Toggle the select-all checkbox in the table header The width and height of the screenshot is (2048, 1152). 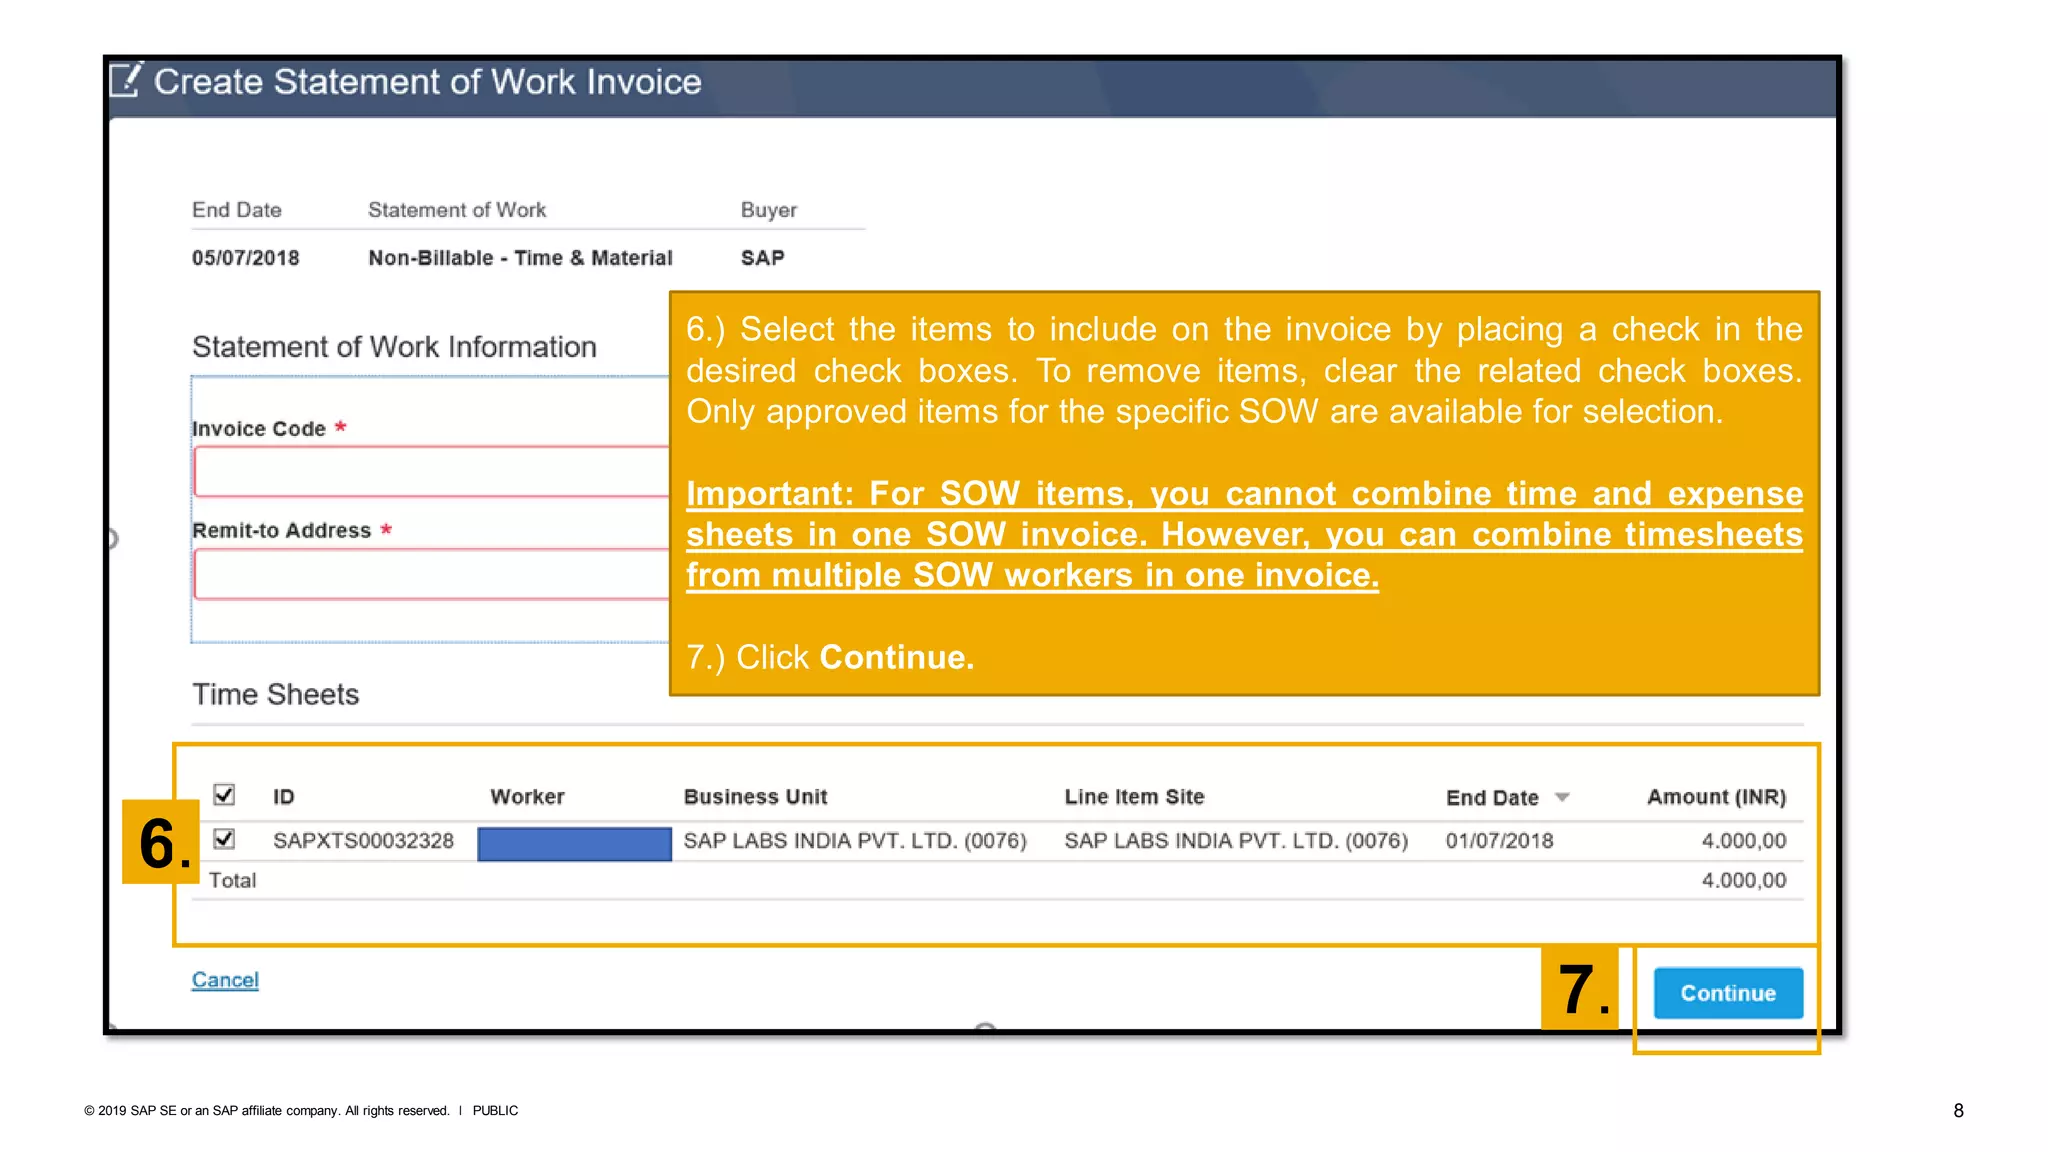(x=224, y=795)
